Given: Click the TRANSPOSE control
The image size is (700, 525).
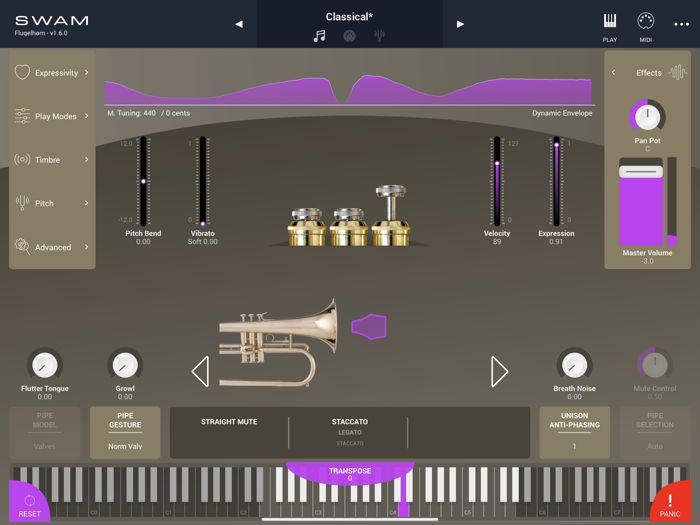Looking at the screenshot, I should 350,474.
